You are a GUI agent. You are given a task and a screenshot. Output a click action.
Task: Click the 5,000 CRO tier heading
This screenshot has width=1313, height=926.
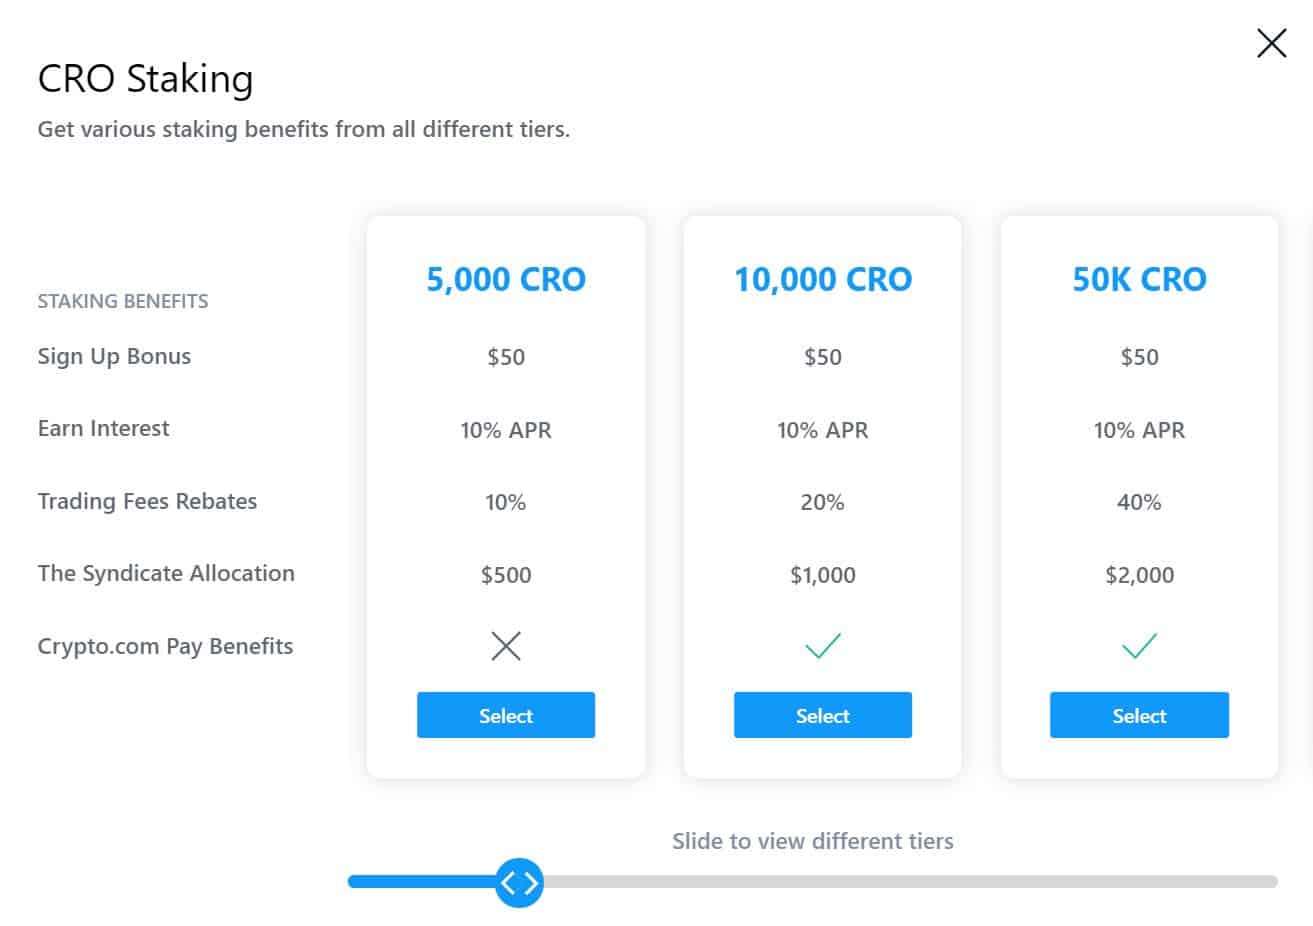[x=506, y=279]
